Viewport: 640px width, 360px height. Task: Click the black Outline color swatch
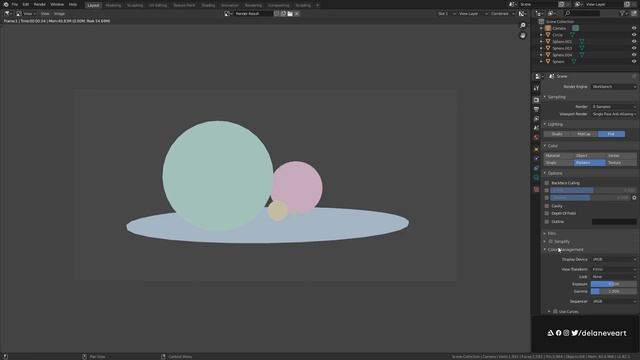[x=614, y=222]
